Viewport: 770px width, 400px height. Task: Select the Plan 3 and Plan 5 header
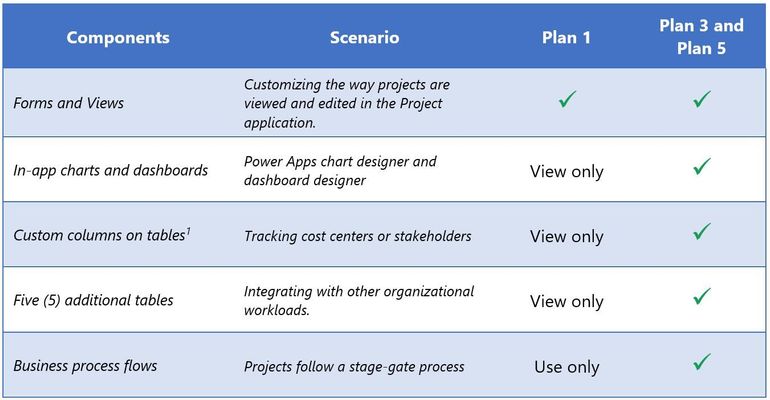[701, 37]
